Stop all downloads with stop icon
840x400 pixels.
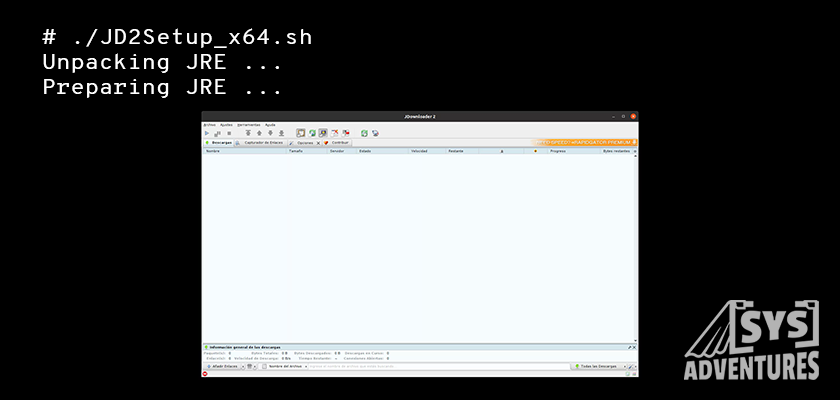tap(229, 133)
